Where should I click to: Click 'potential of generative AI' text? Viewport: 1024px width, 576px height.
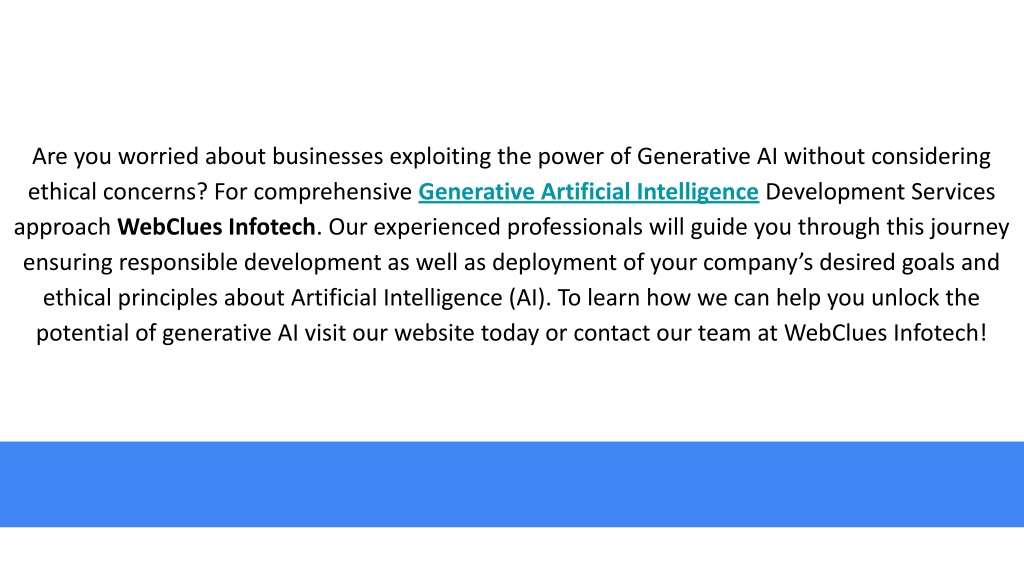(x=167, y=333)
